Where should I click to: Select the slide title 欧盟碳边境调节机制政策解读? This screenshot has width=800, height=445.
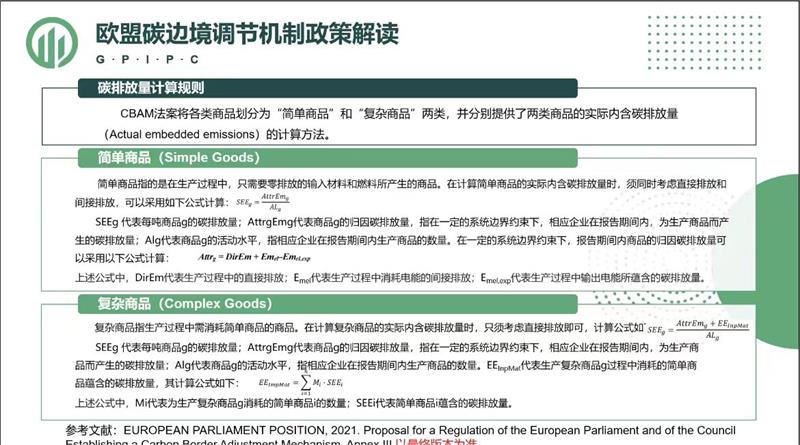pyautogui.click(x=247, y=34)
